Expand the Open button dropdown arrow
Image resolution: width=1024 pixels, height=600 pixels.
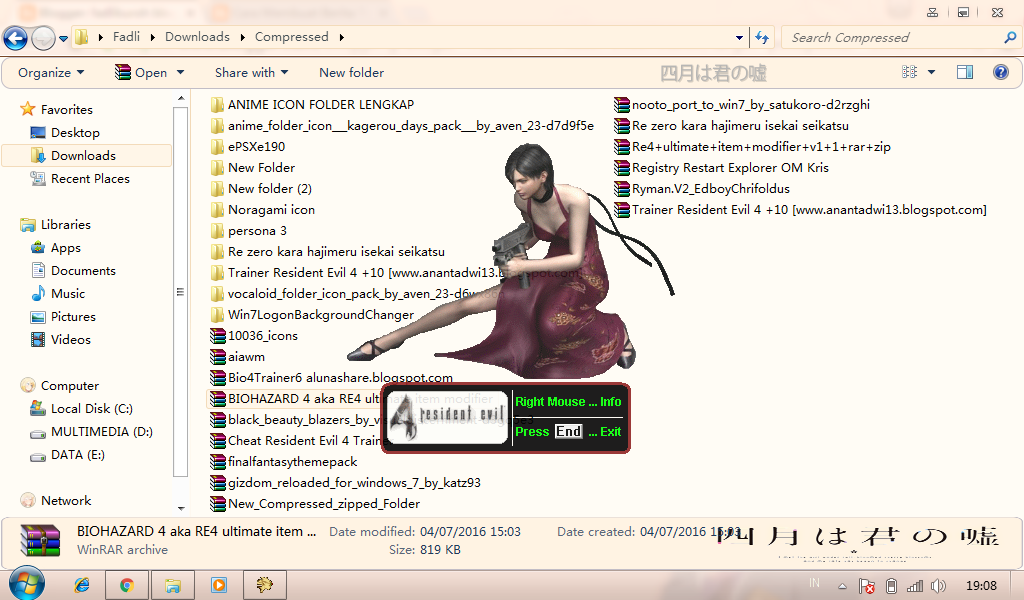pos(180,72)
